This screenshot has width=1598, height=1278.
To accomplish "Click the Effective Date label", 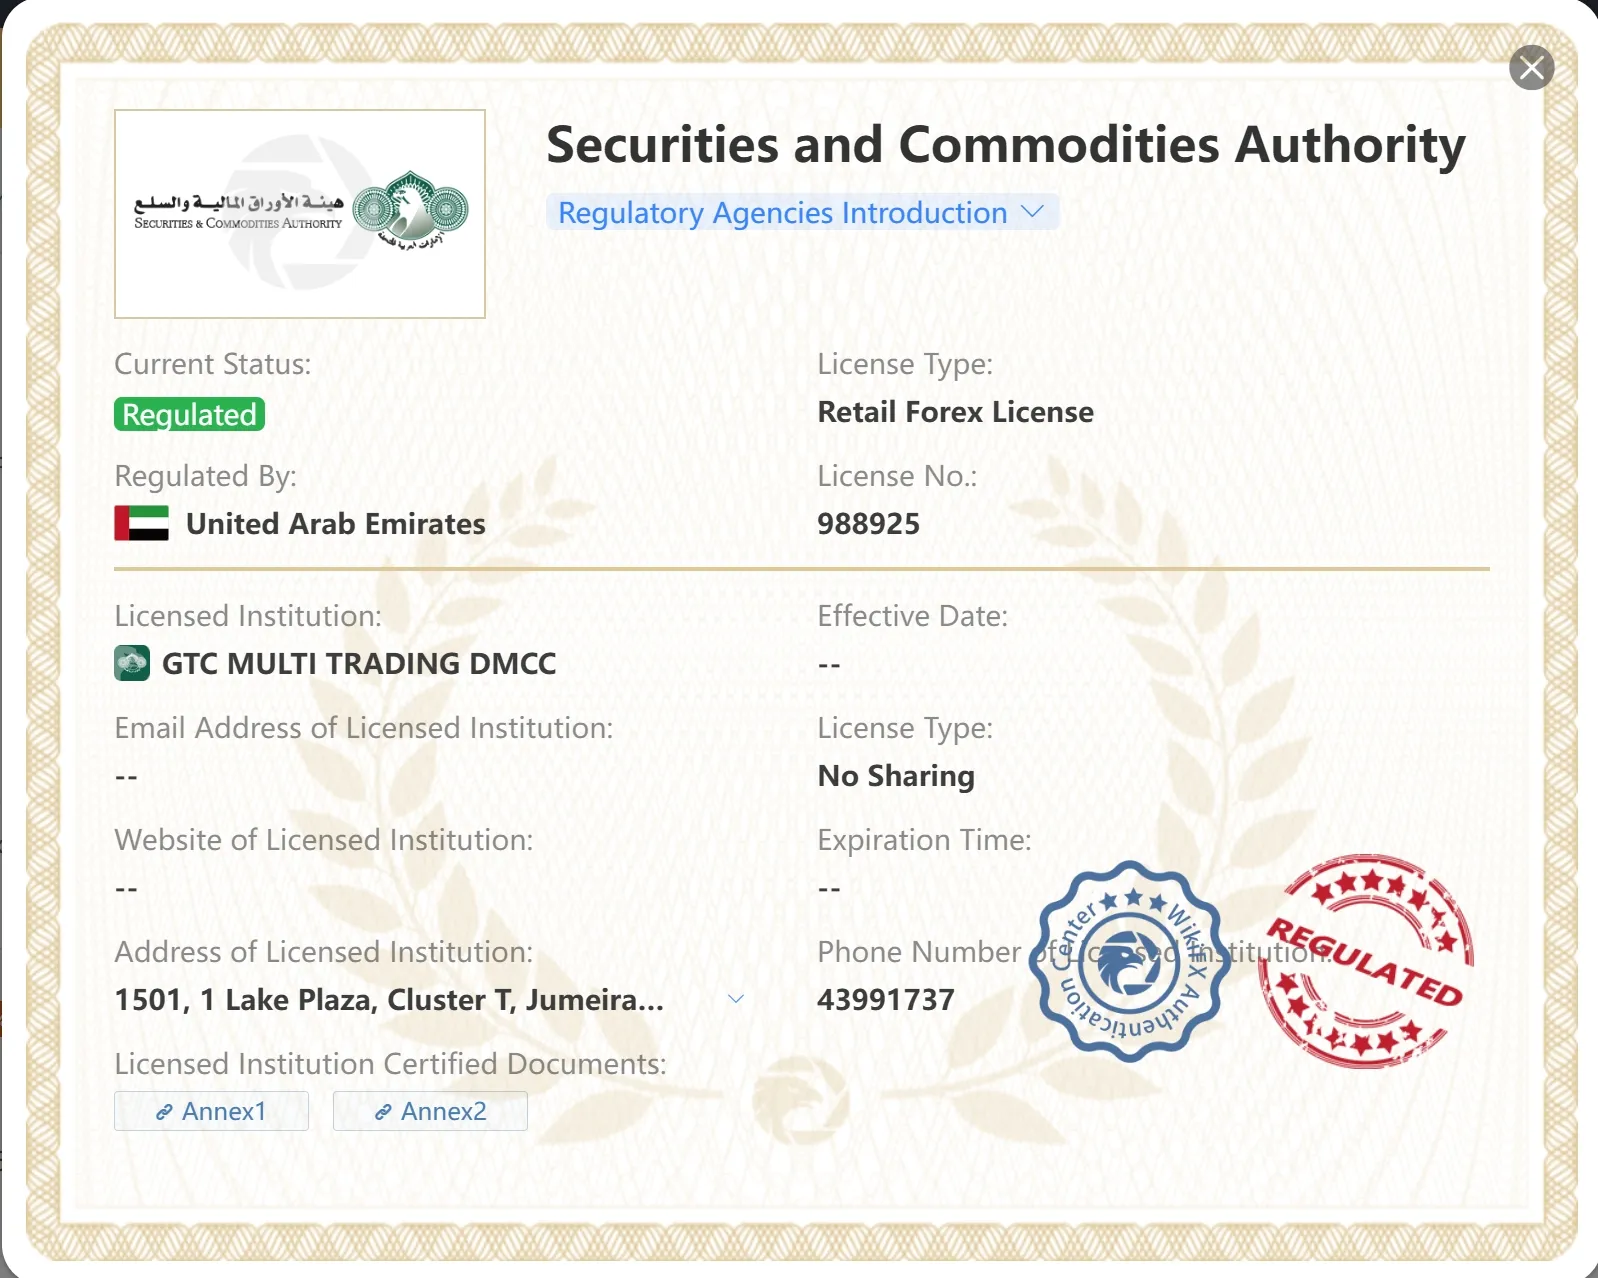I will point(913,616).
